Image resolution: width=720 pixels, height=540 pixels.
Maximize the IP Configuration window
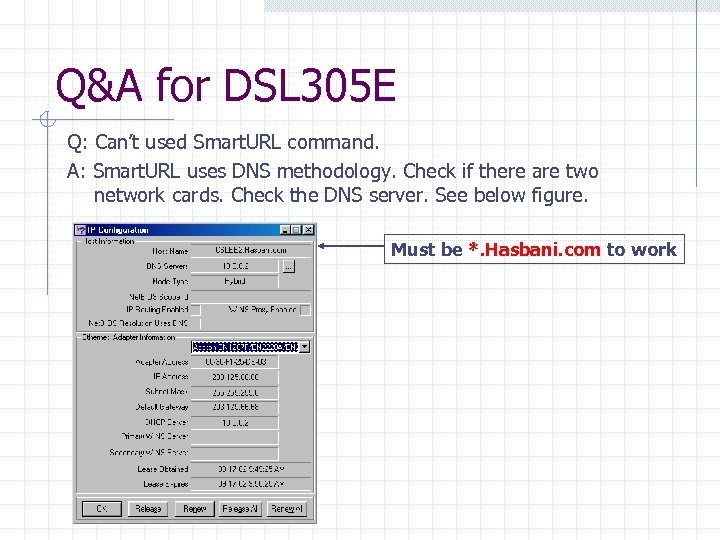(x=296, y=230)
